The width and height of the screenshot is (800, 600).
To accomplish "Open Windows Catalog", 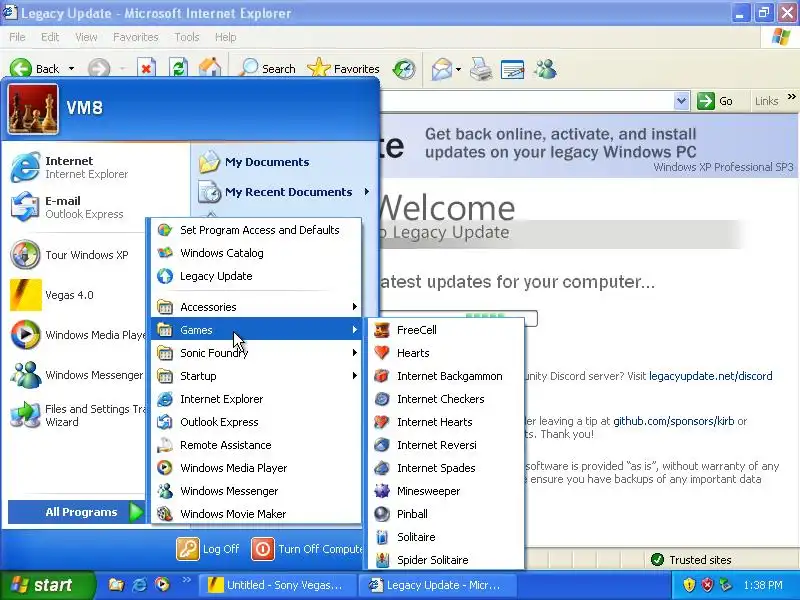I will pos(256,253).
